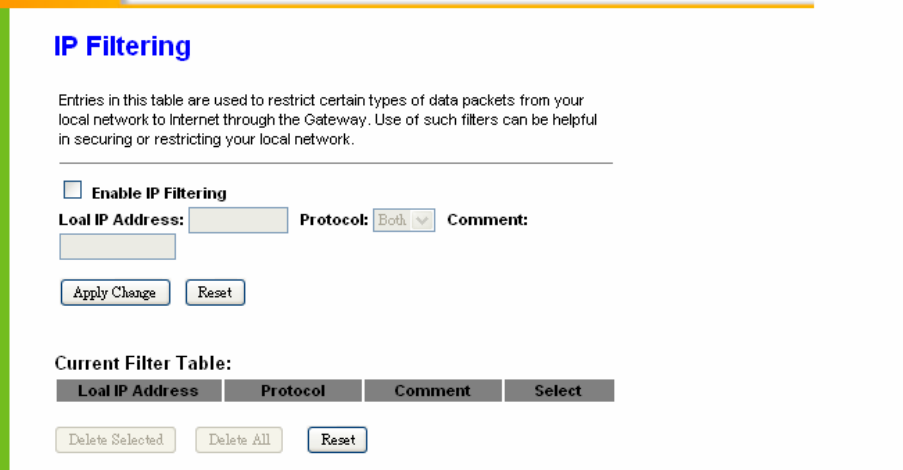This screenshot has height=470, width=903.
Task: Click the Delete Selected button
Action: pyautogui.click(x=116, y=440)
